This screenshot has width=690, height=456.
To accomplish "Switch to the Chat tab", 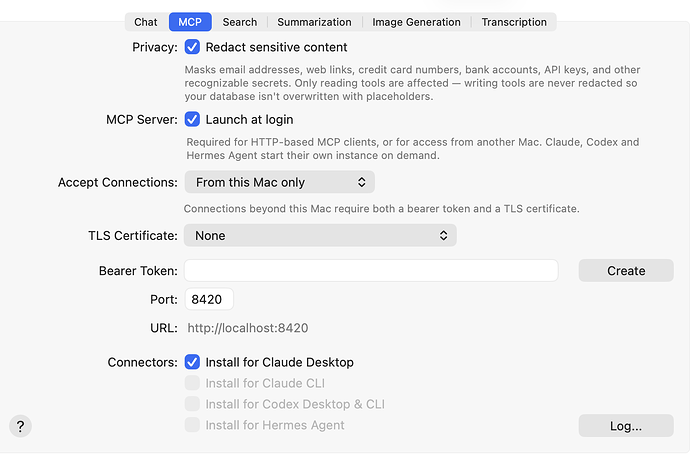I will pos(146,22).
